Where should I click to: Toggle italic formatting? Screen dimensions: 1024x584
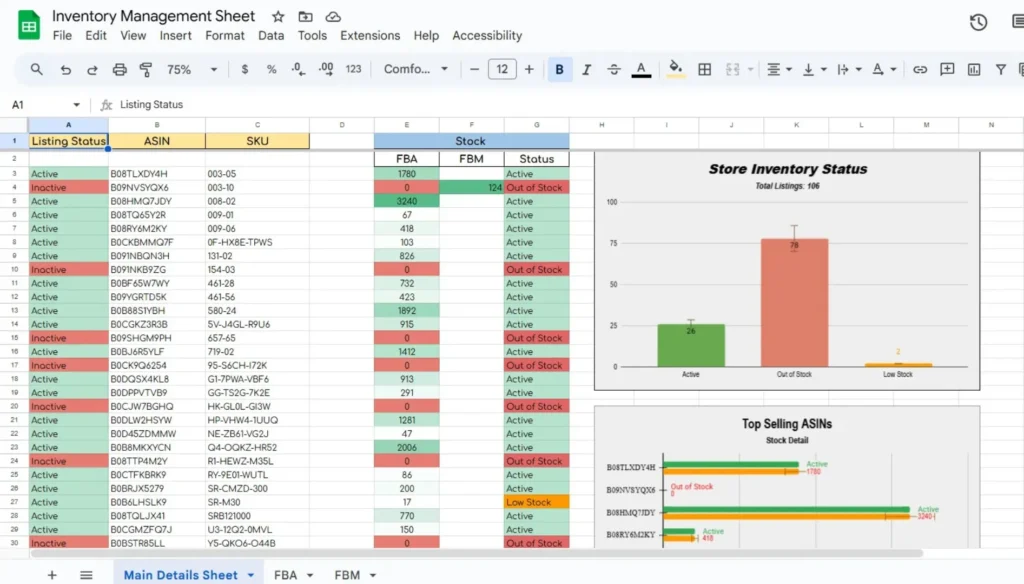(x=586, y=70)
